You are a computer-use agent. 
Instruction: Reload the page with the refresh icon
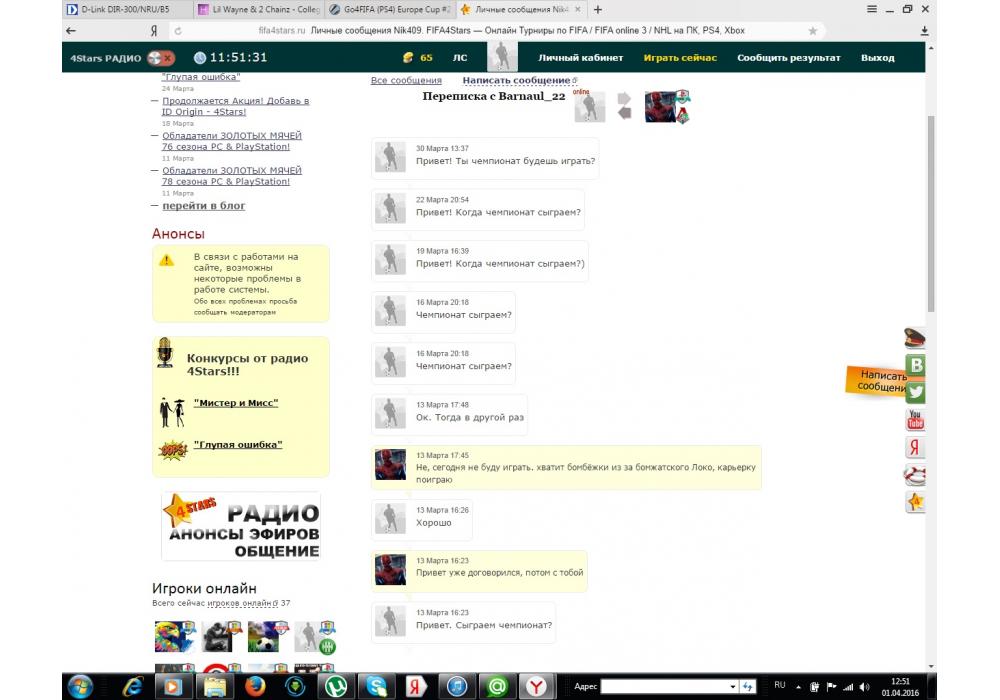click(x=178, y=31)
